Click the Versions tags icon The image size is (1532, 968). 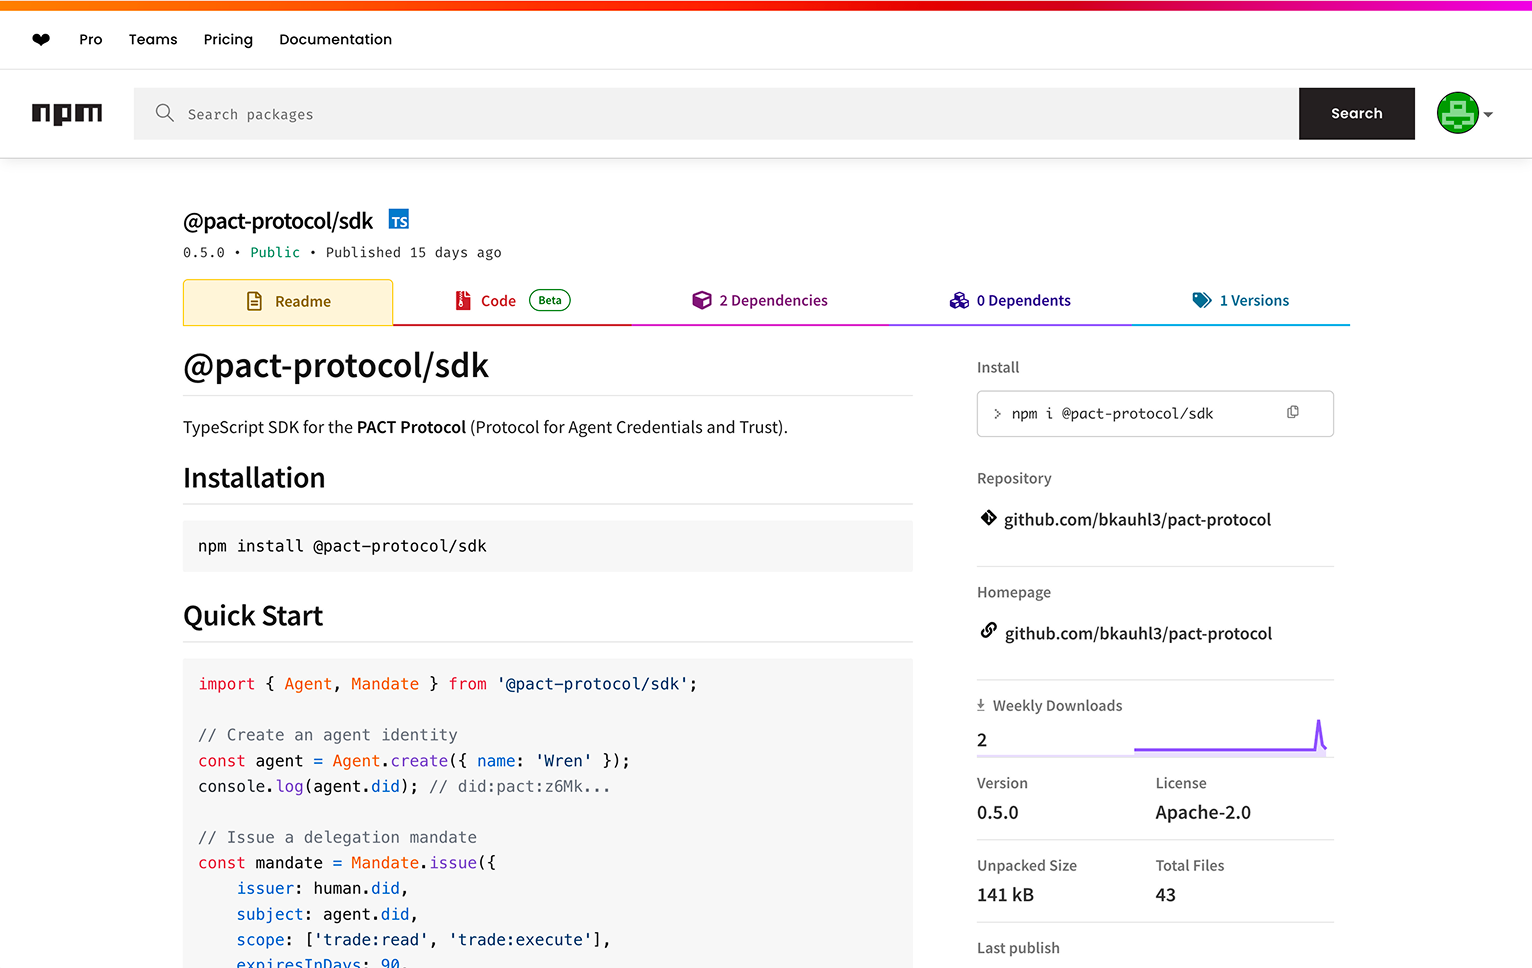pos(1202,300)
